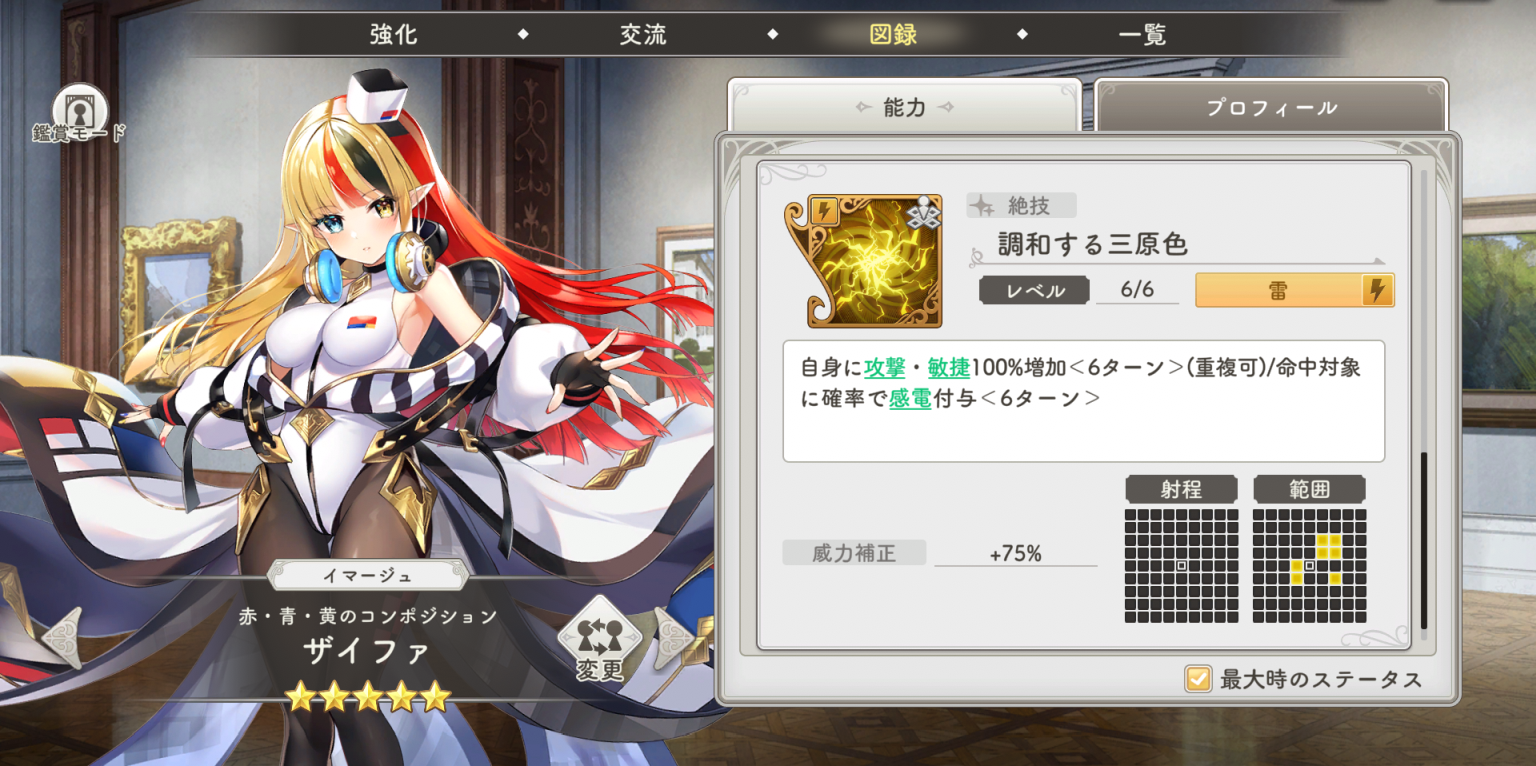
Task: Toggle 最大時のステータス checkbox
Action: [x=1198, y=679]
